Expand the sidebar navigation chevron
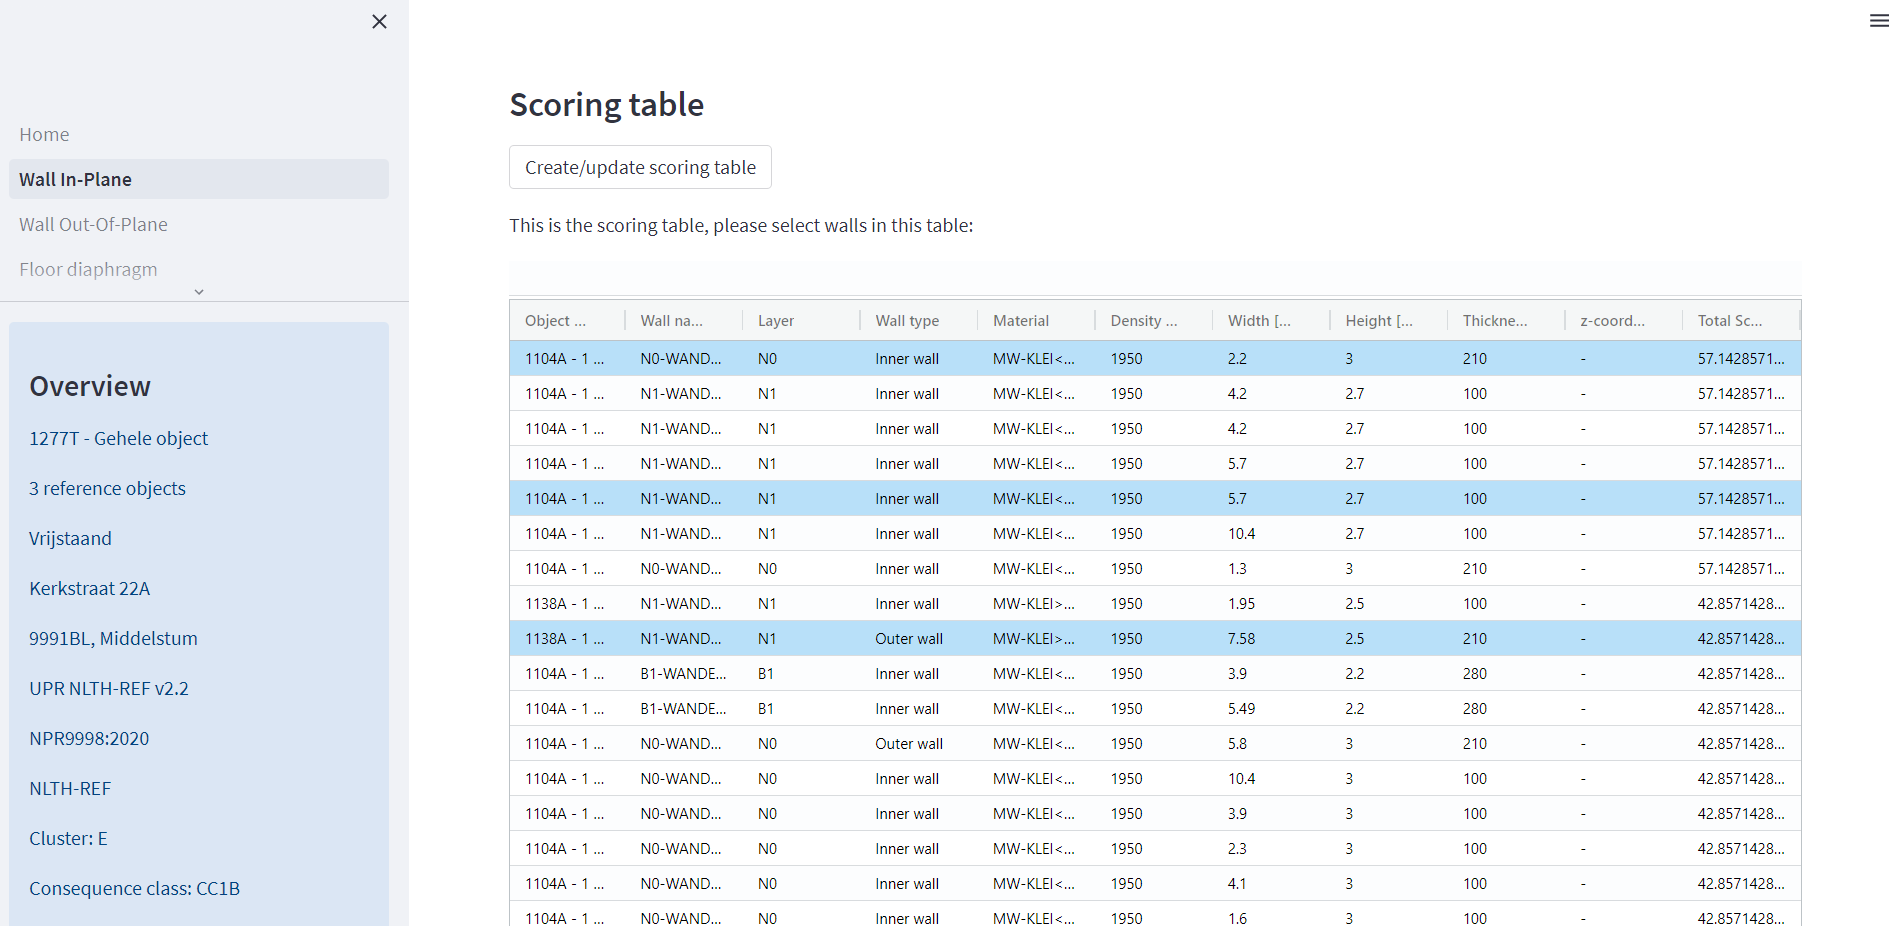This screenshot has height=926, width=1891. (199, 292)
